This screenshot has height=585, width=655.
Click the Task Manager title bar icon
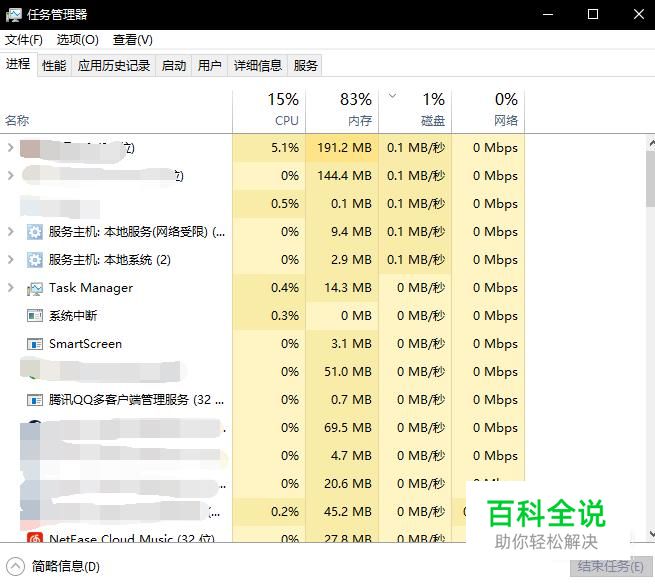point(13,15)
